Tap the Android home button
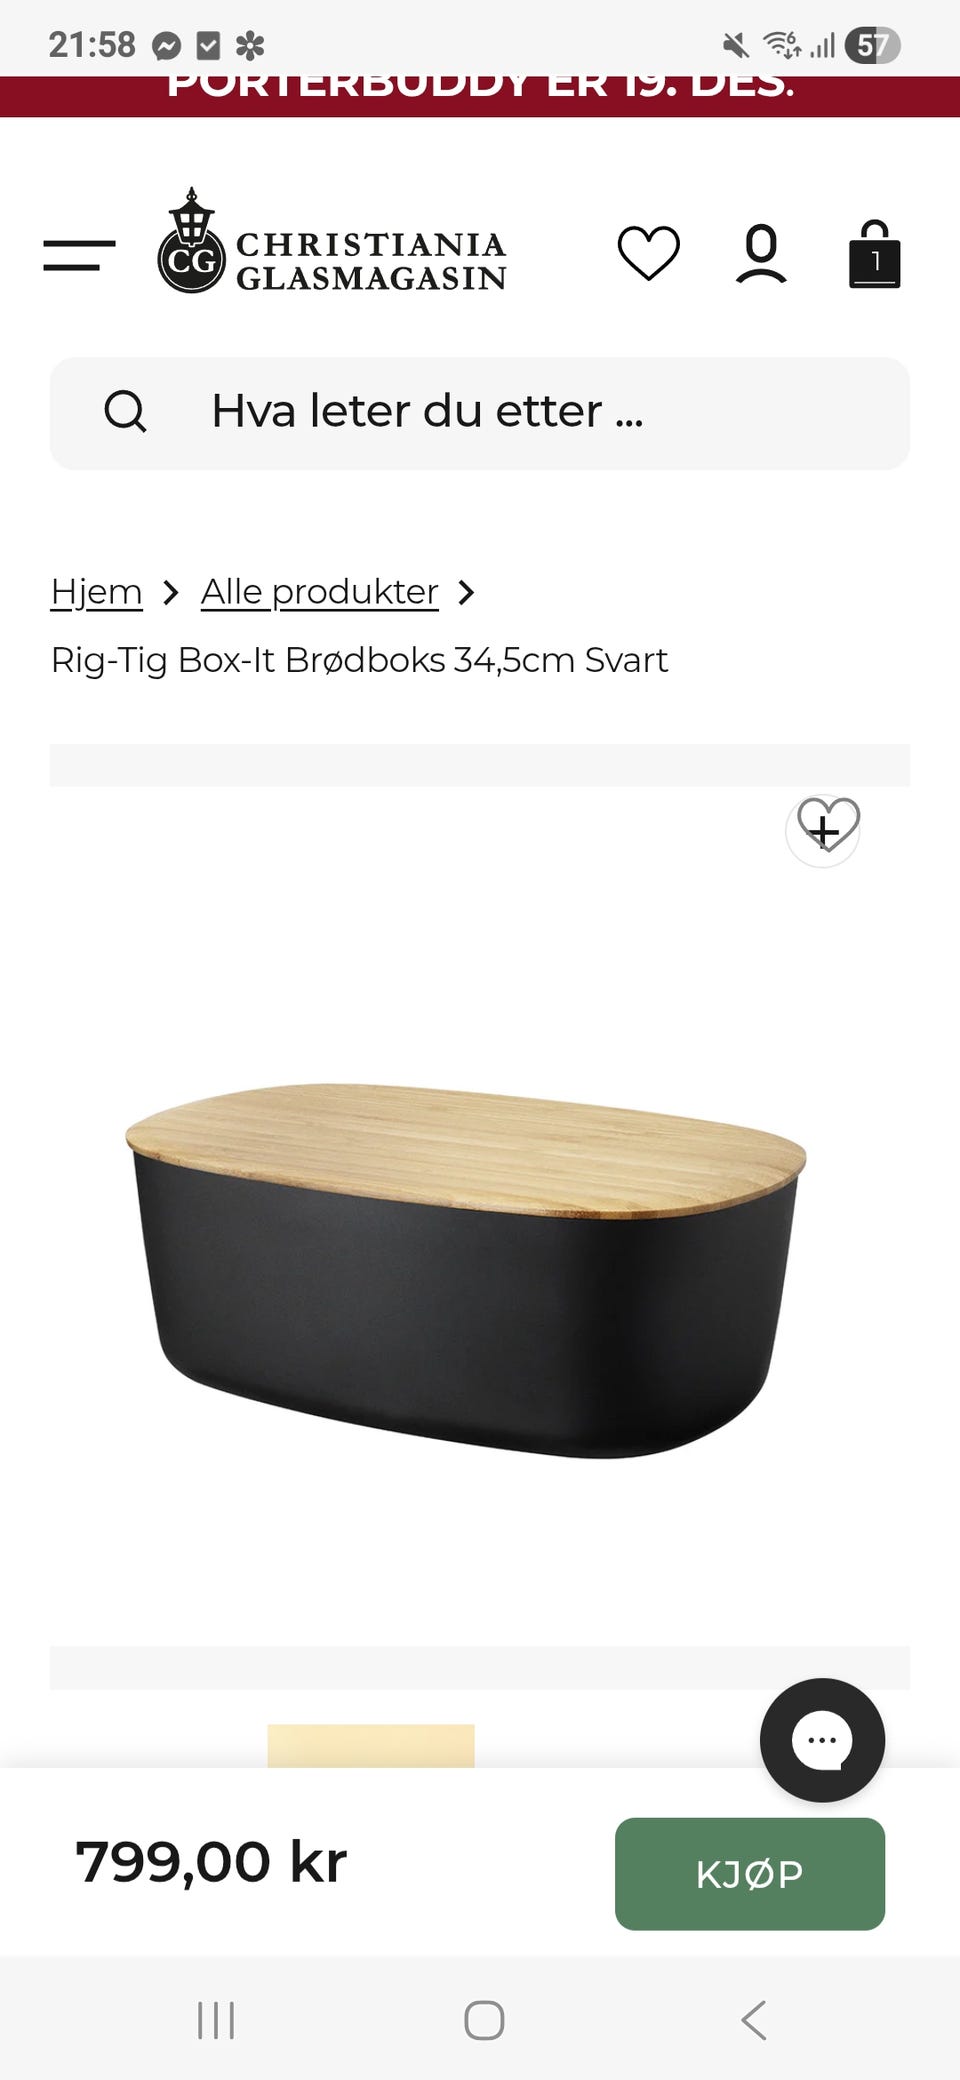The height and width of the screenshot is (2080, 960). tap(484, 2020)
